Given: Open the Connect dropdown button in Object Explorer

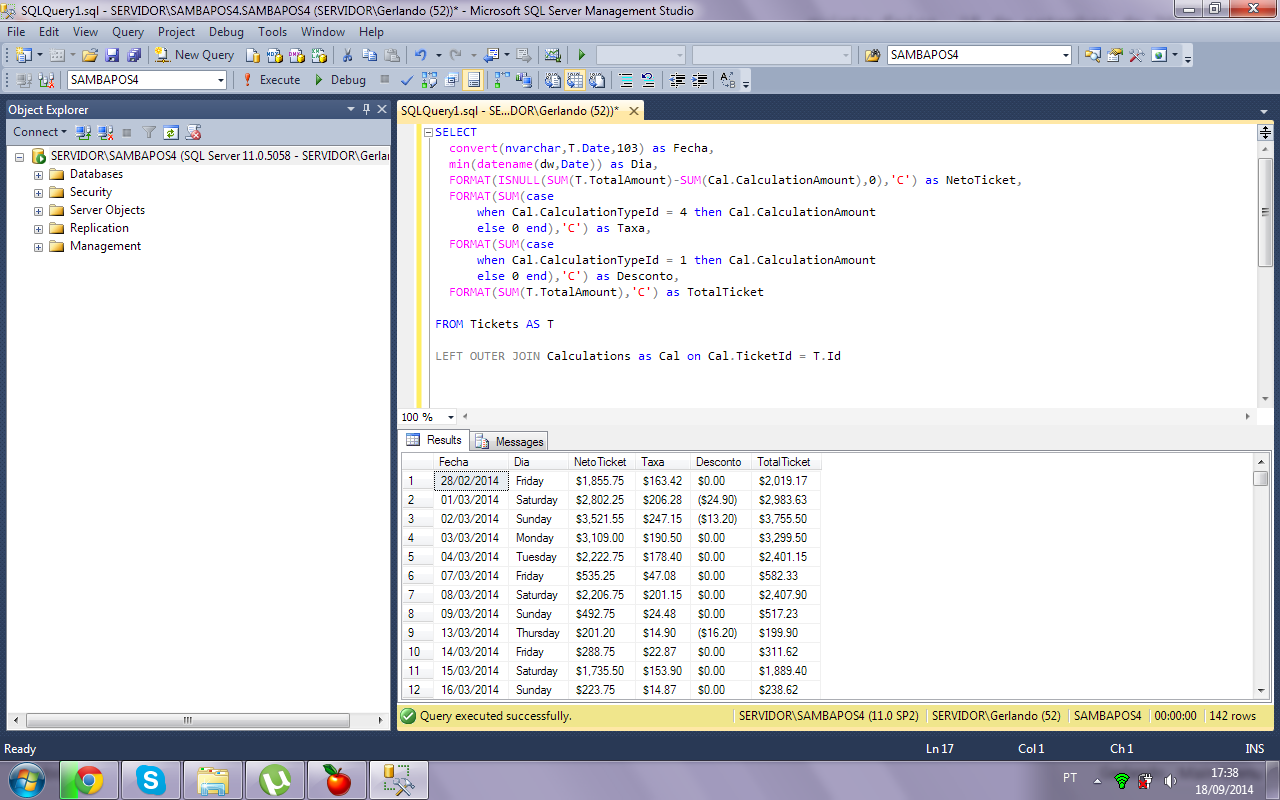Looking at the screenshot, I should [x=40, y=132].
